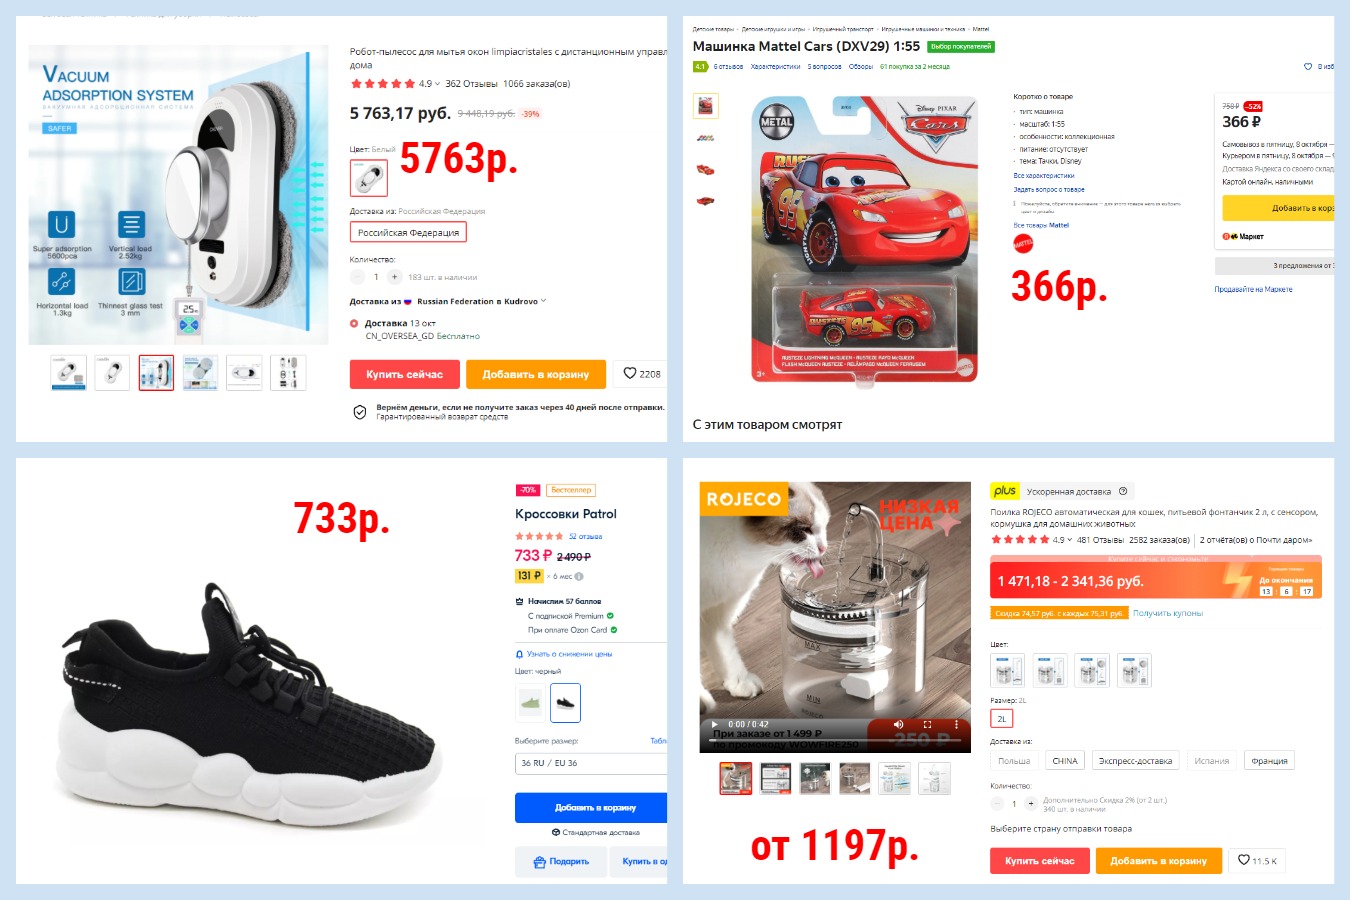The image size is (1350, 900).
Task: Open the video options three-dot menu
Action: click(x=956, y=724)
